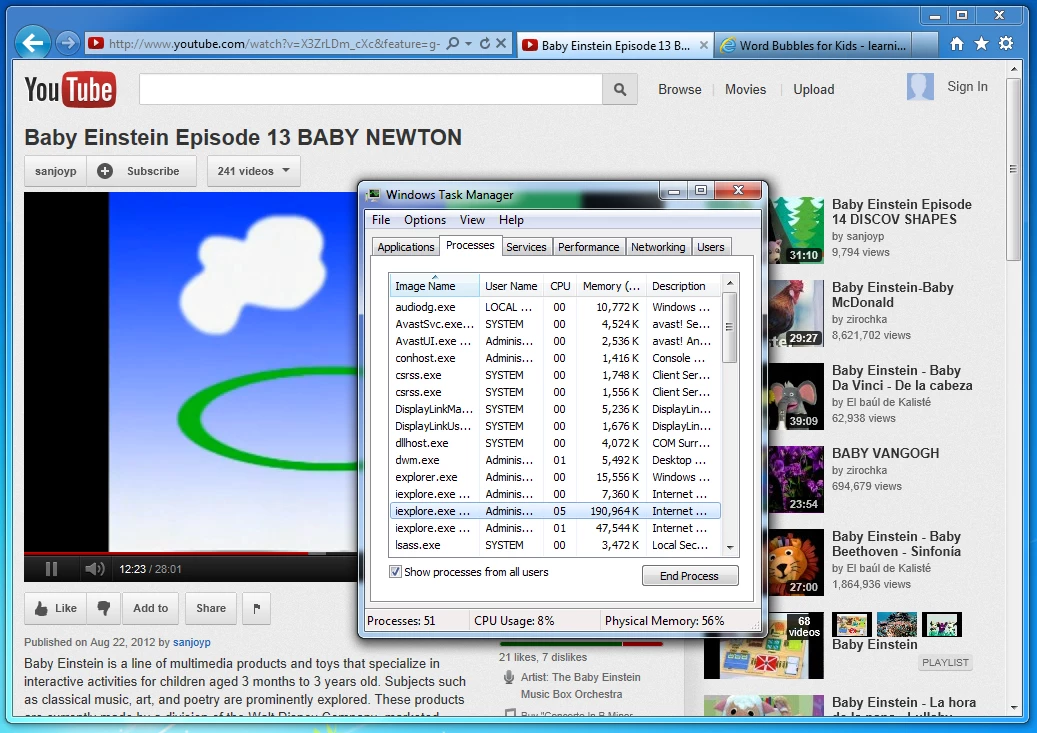The width and height of the screenshot is (1037, 733).
Task: Click the YouTube search magnifier button
Action: [x=620, y=89]
